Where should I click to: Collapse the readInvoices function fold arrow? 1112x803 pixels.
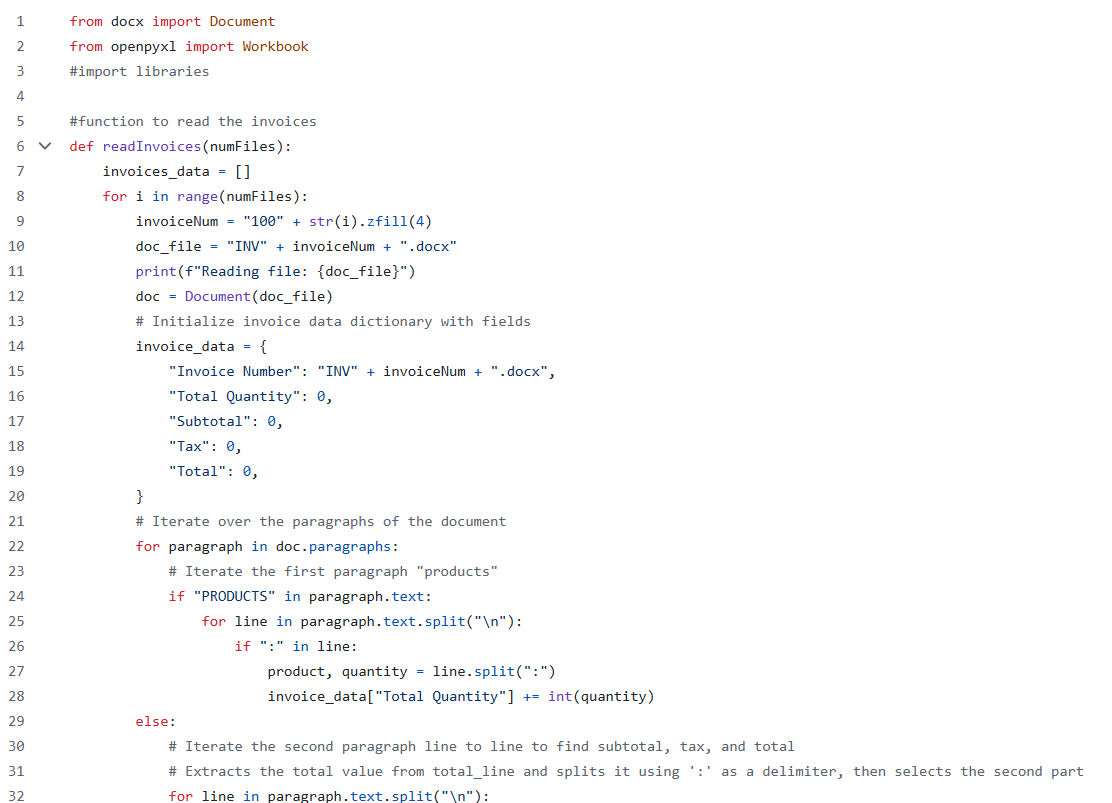pos(45,146)
